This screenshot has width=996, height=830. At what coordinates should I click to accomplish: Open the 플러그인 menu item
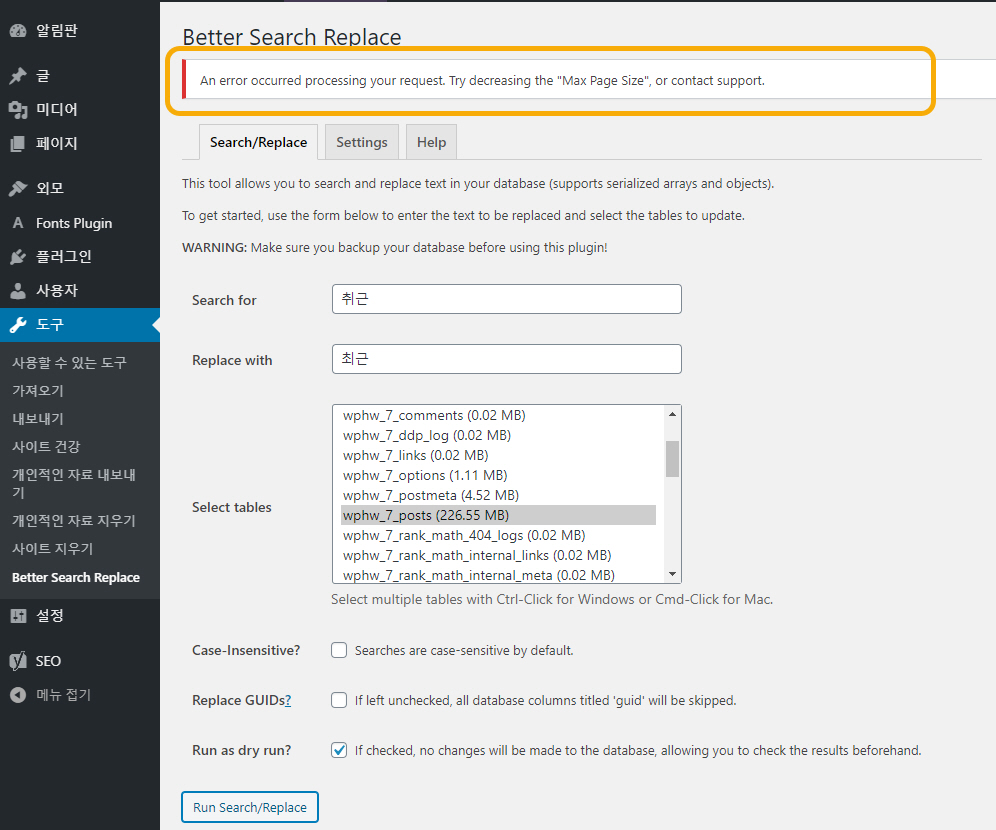coord(64,257)
